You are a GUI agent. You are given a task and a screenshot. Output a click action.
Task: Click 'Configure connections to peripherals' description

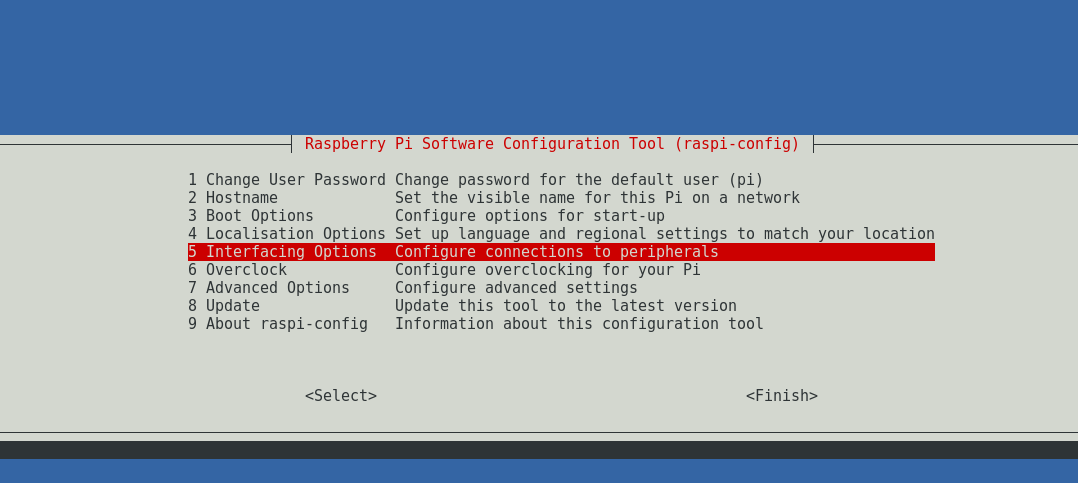(x=556, y=251)
